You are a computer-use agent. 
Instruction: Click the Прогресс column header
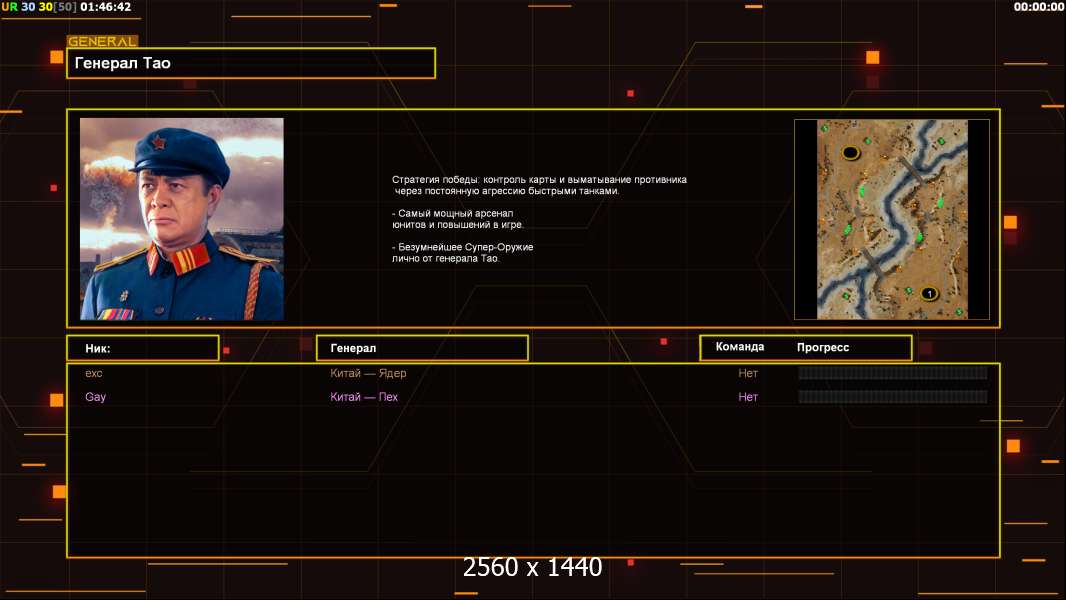pyautogui.click(x=823, y=347)
